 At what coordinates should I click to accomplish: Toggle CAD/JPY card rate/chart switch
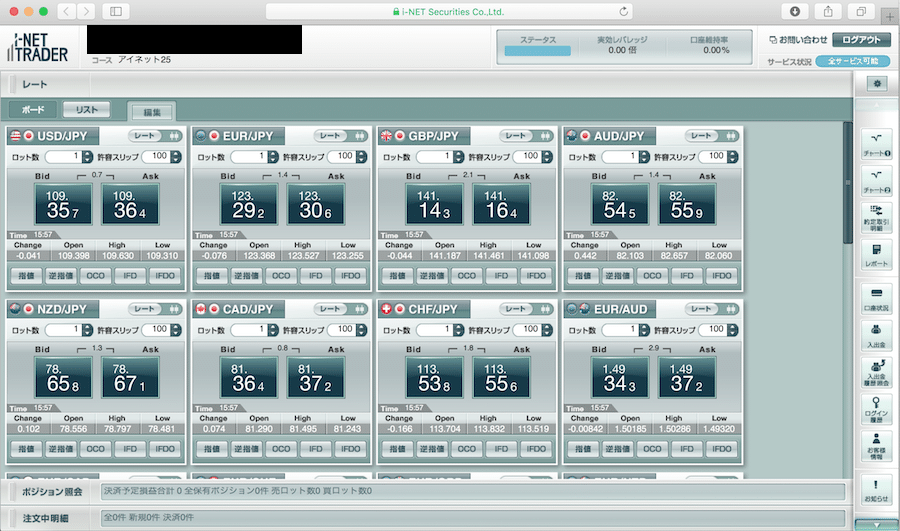click(340, 309)
